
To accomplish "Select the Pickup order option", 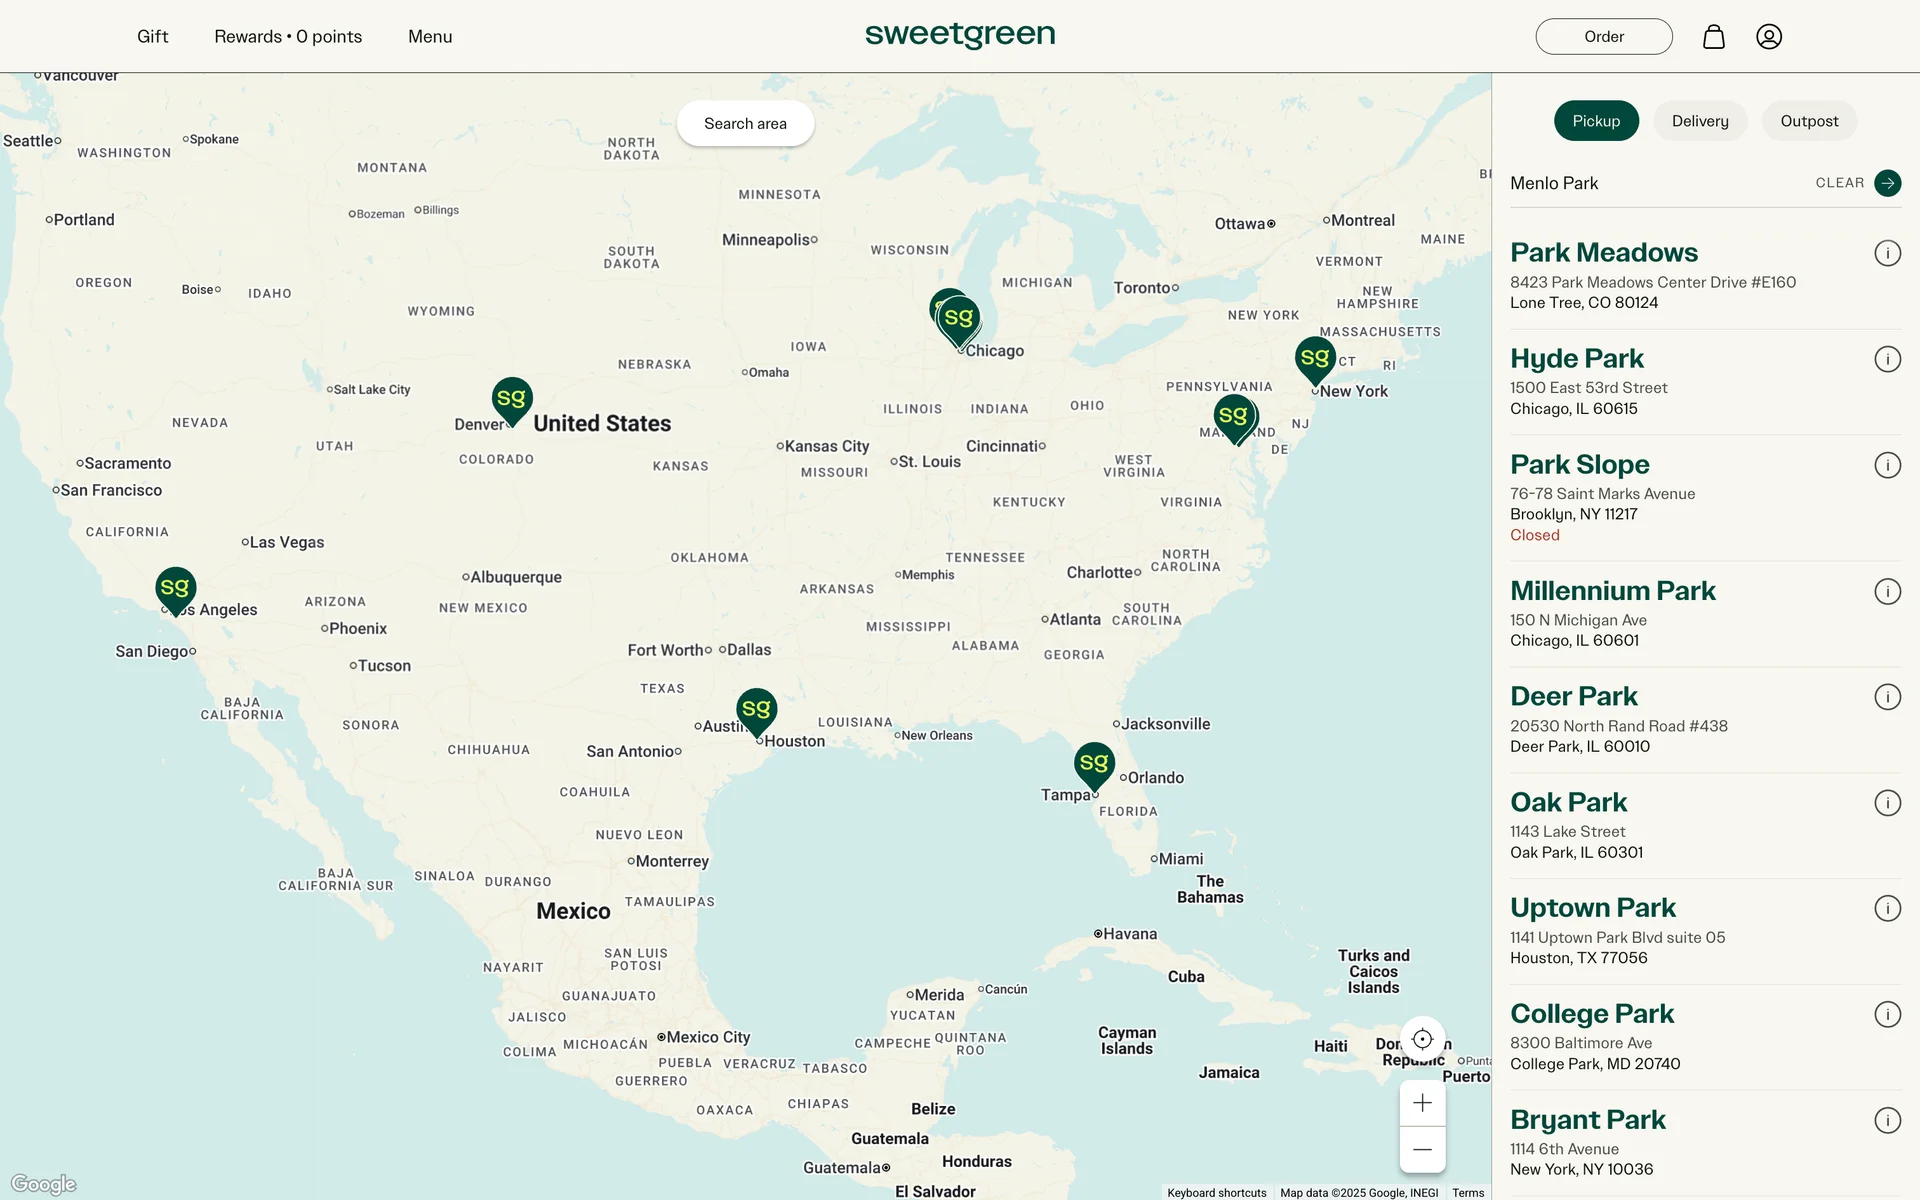I will 1595,121.
